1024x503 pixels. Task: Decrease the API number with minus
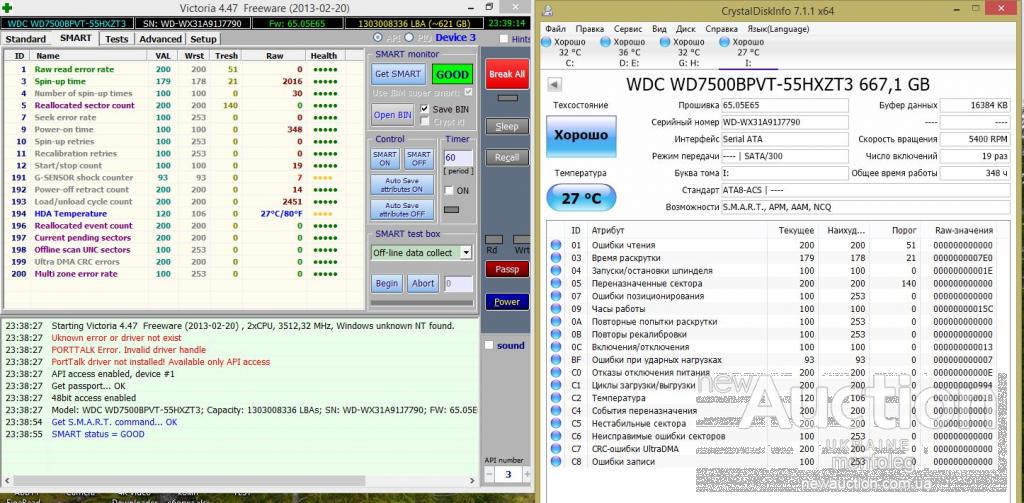click(x=489, y=474)
